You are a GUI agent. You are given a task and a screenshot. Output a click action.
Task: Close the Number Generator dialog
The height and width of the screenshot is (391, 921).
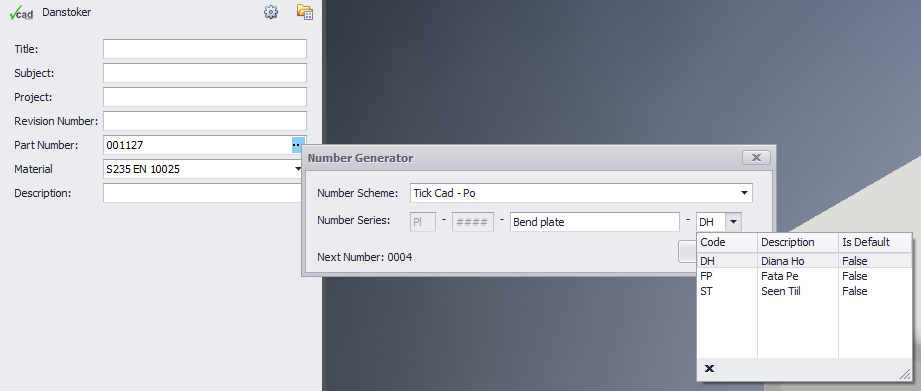(x=756, y=157)
